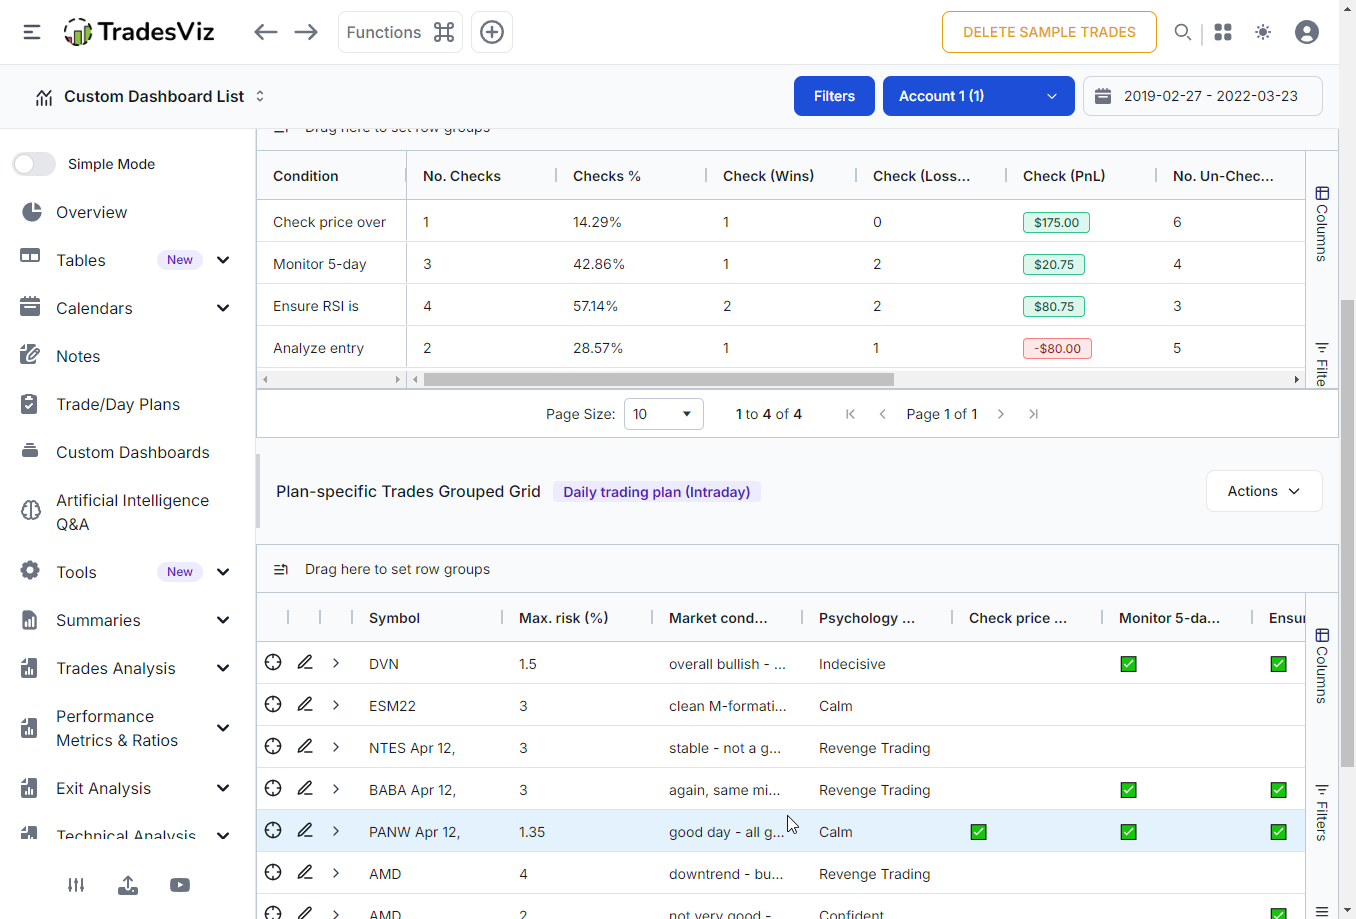Open Custom Dashboards in sidebar
Screen dimensions: 1356x919
click(x=132, y=452)
